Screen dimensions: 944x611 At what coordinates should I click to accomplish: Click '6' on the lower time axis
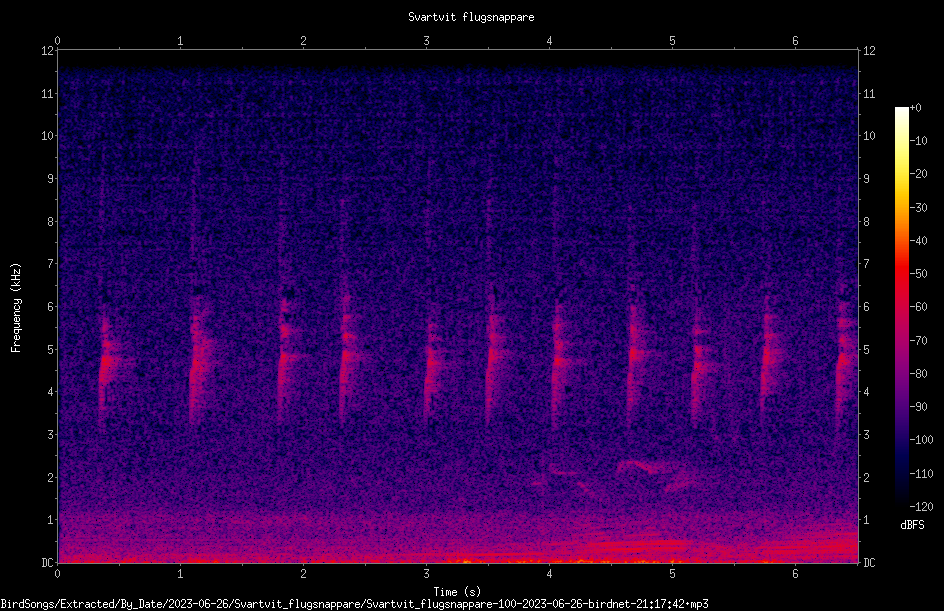pyautogui.click(x=795, y=574)
